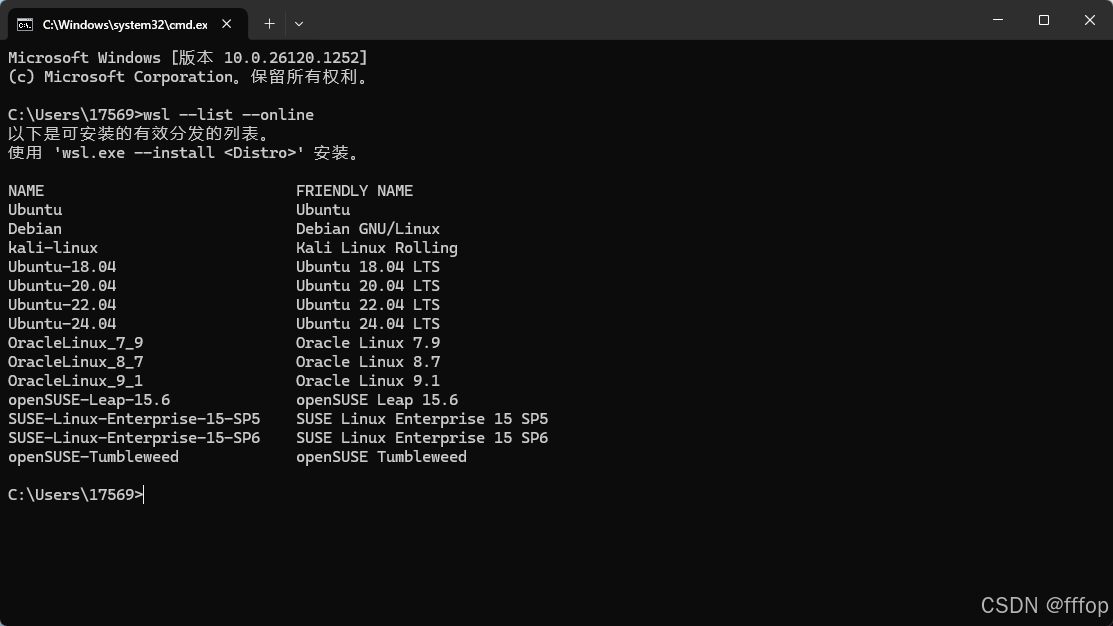Click the blinking cursor after C:\Users\17569>
Viewport: 1113px width, 626px height.
(x=142, y=494)
